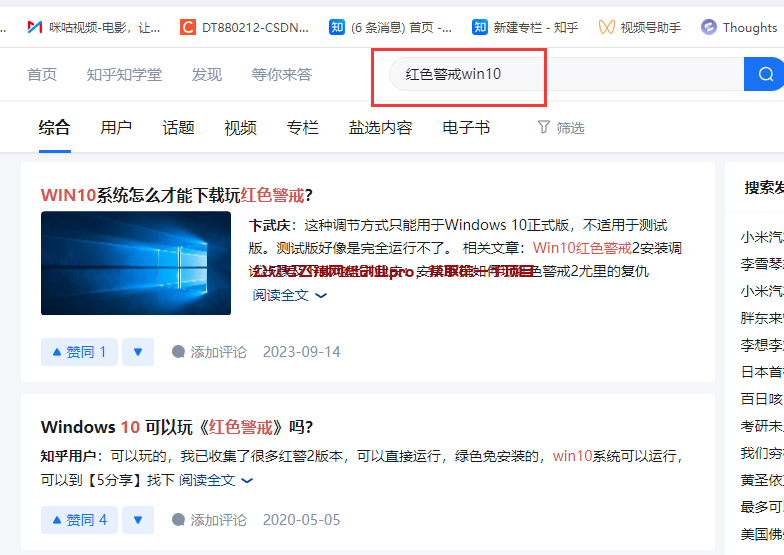This screenshot has height=555, width=784.
Task: Open the DT880212-CSDN bookmark
Action: coord(245,27)
